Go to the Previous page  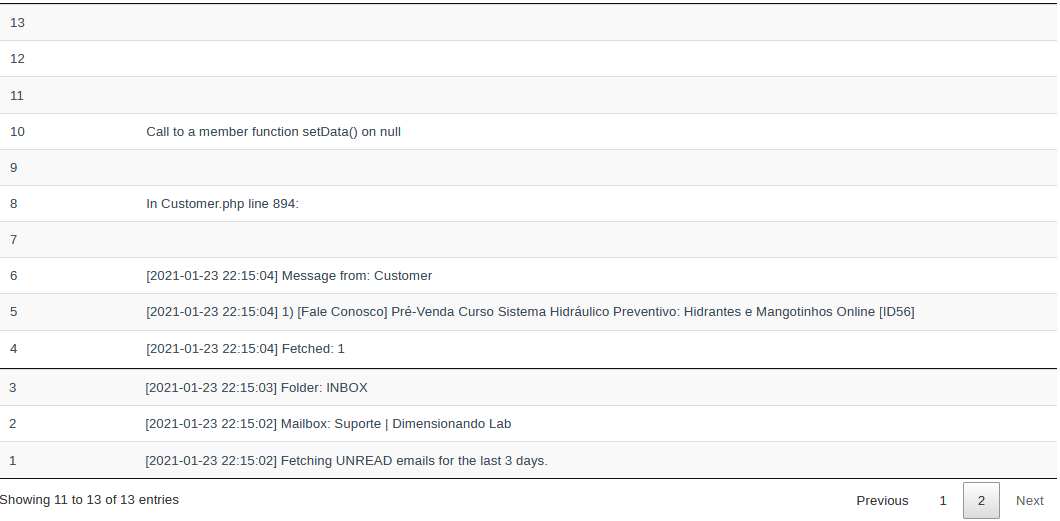pos(882,501)
